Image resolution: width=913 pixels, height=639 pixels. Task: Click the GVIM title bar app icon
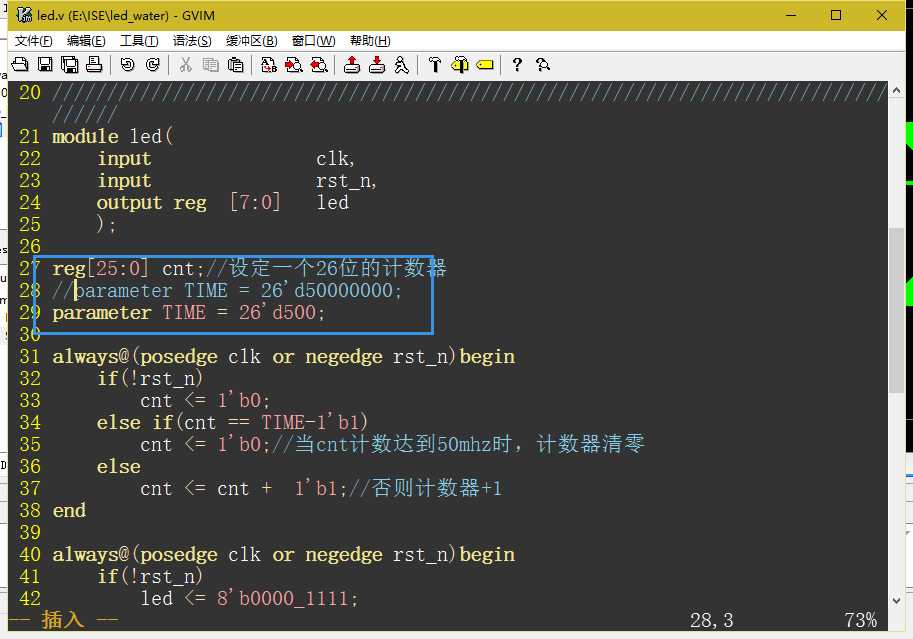[x=24, y=15]
